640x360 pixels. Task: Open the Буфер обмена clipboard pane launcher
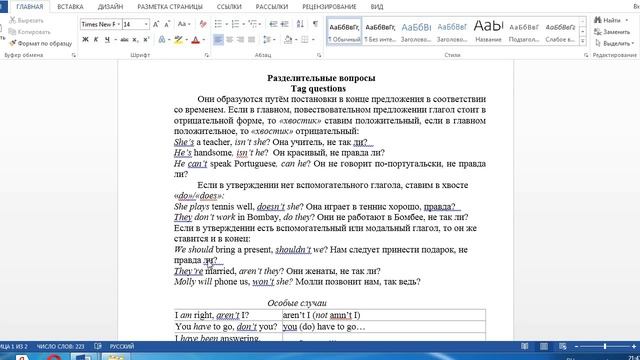73,55
